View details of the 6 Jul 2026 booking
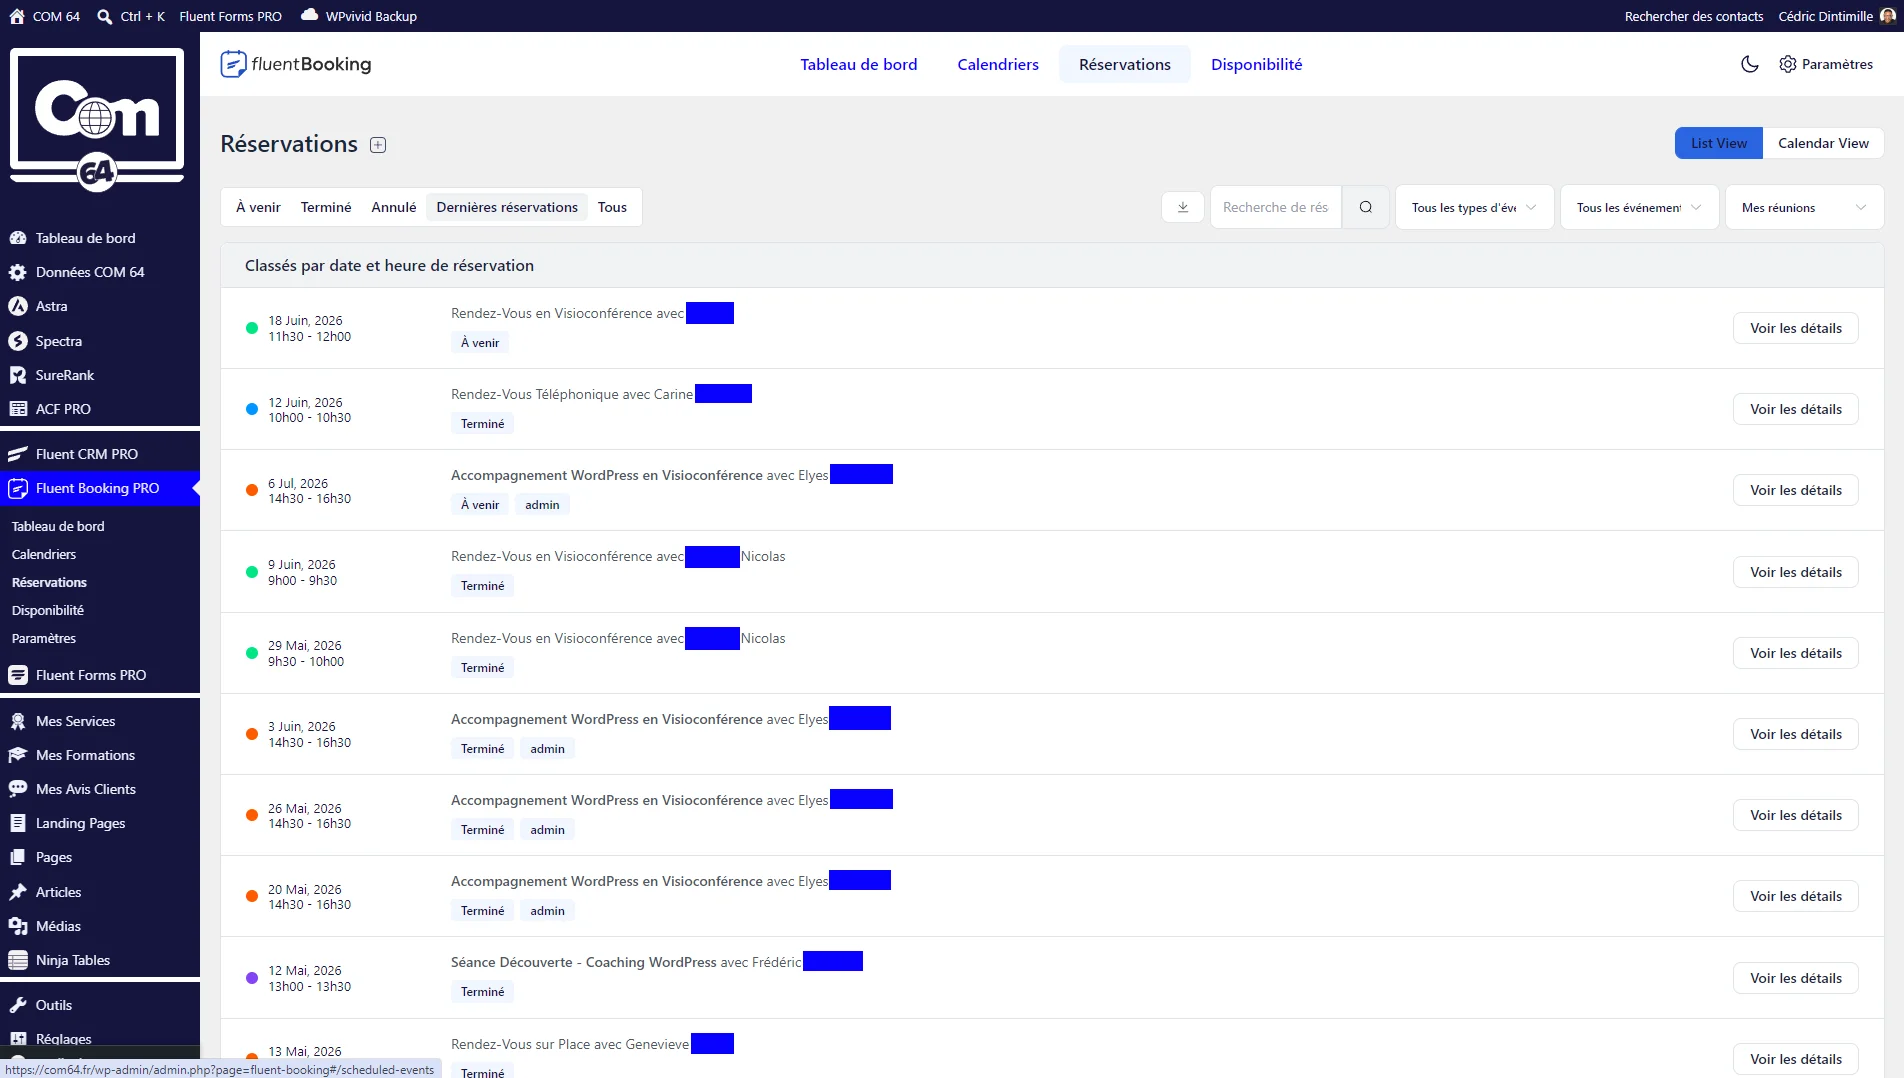1904x1078 pixels. click(x=1795, y=490)
